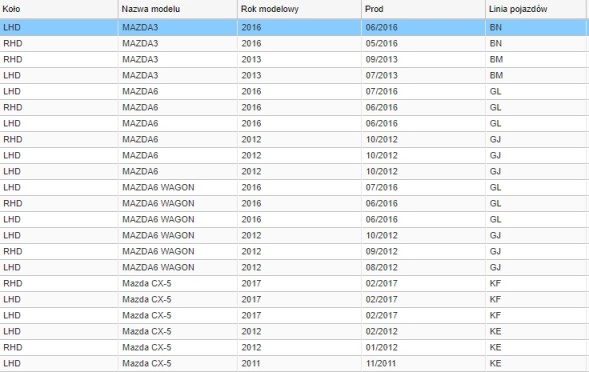Click the 02/2012 production date cell
The image size is (589, 372).
tap(381, 331)
